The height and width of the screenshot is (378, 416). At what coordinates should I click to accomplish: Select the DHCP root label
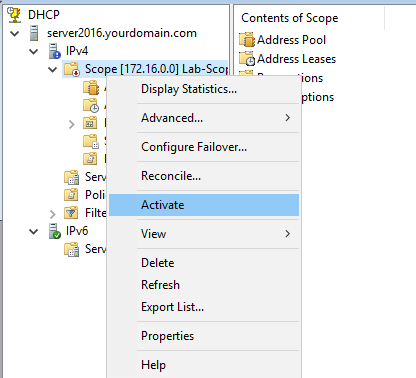(x=44, y=15)
